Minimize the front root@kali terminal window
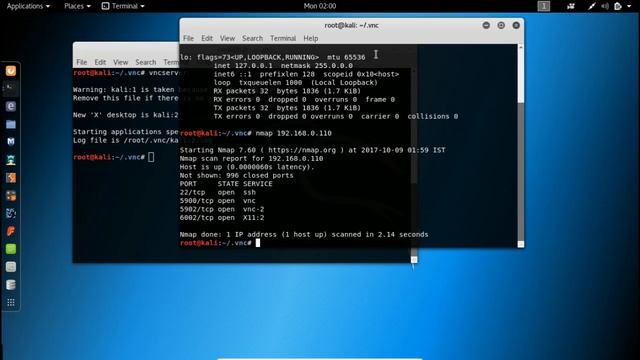640x360 pixels. pyautogui.click(x=486, y=25)
